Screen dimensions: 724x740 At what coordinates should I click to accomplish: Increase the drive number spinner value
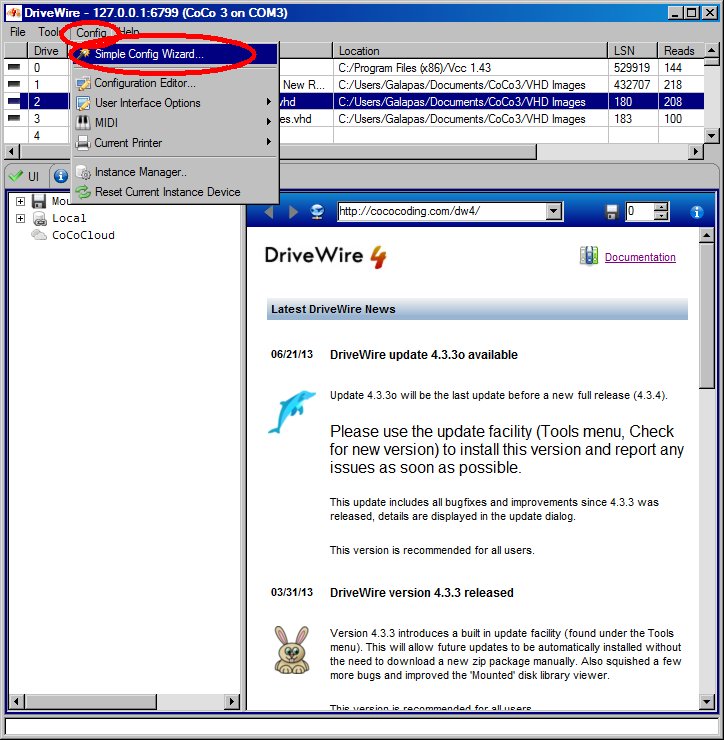pos(660,207)
